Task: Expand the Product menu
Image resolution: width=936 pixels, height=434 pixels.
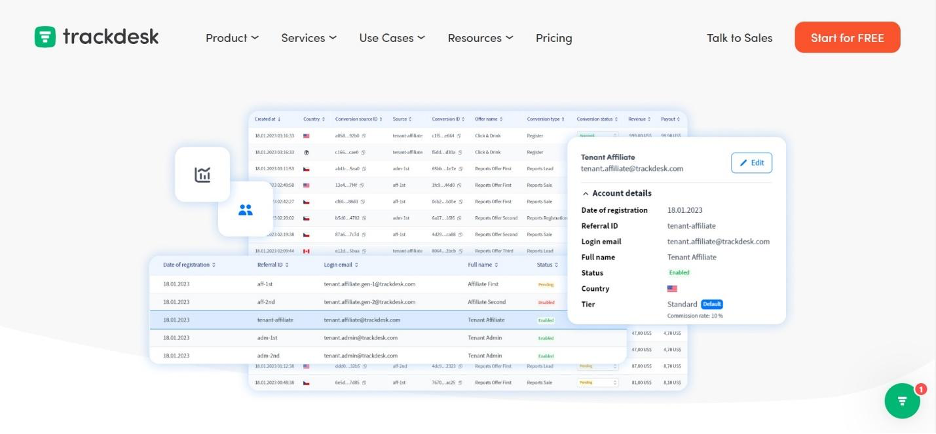Action: coord(232,38)
